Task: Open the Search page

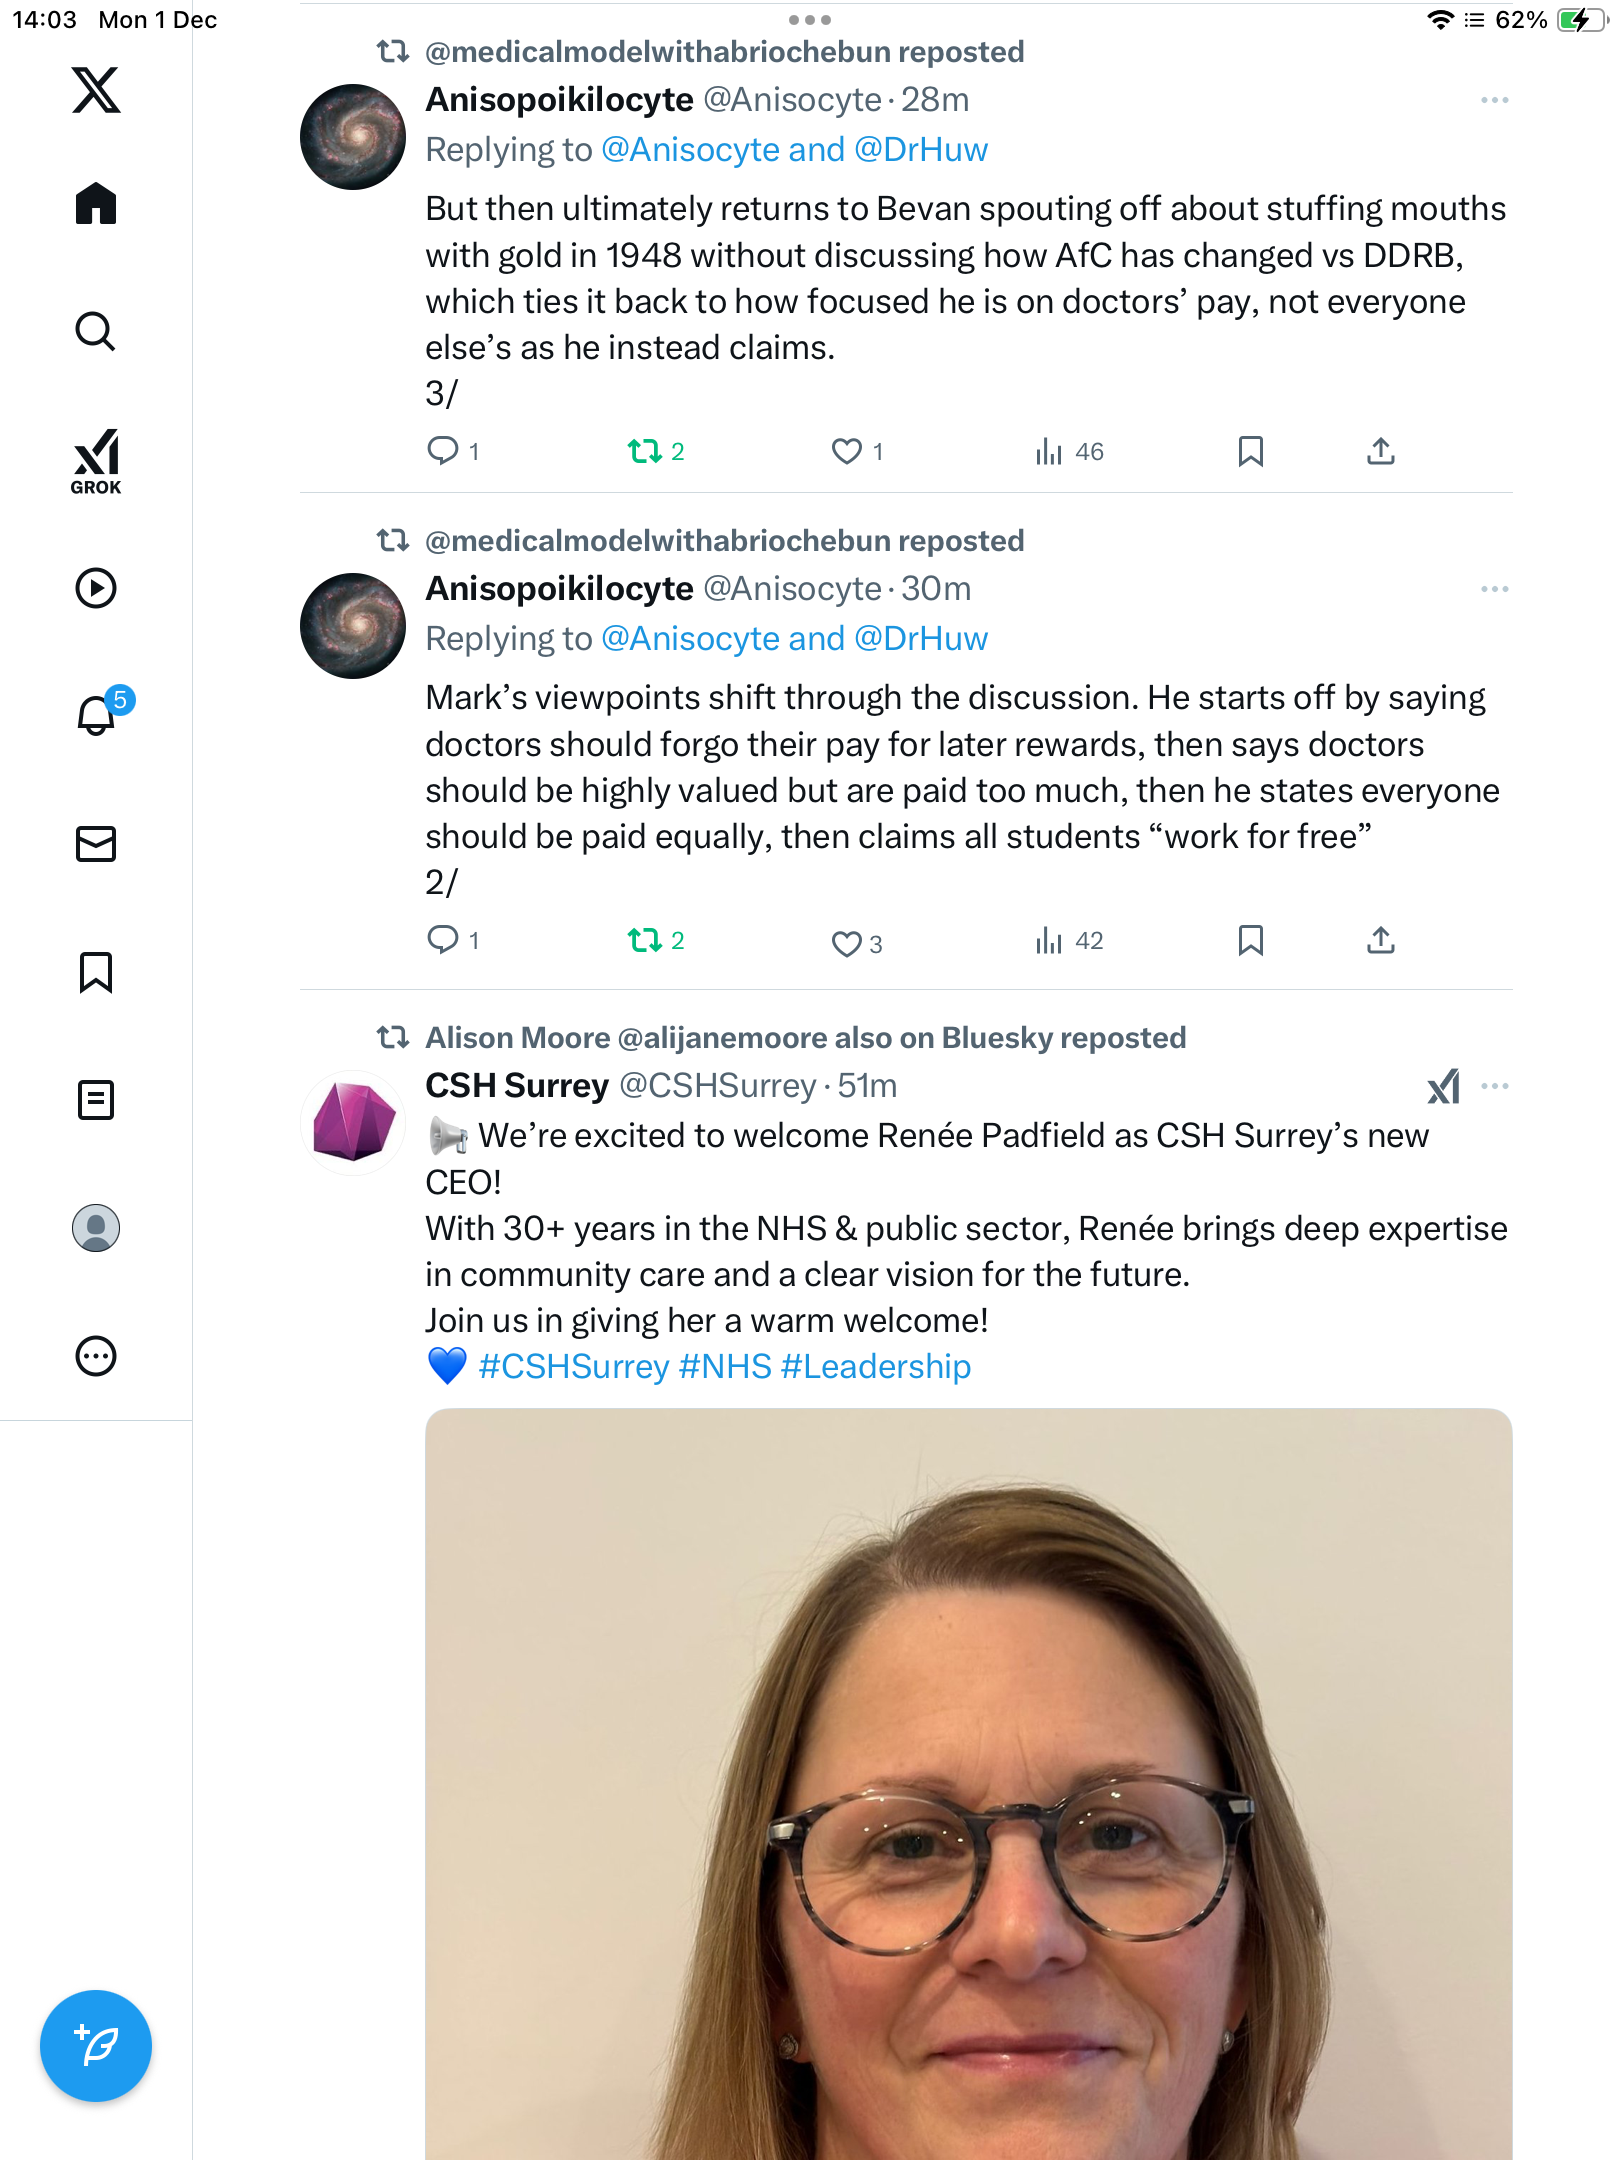Action: pyautogui.click(x=96, y=331)
